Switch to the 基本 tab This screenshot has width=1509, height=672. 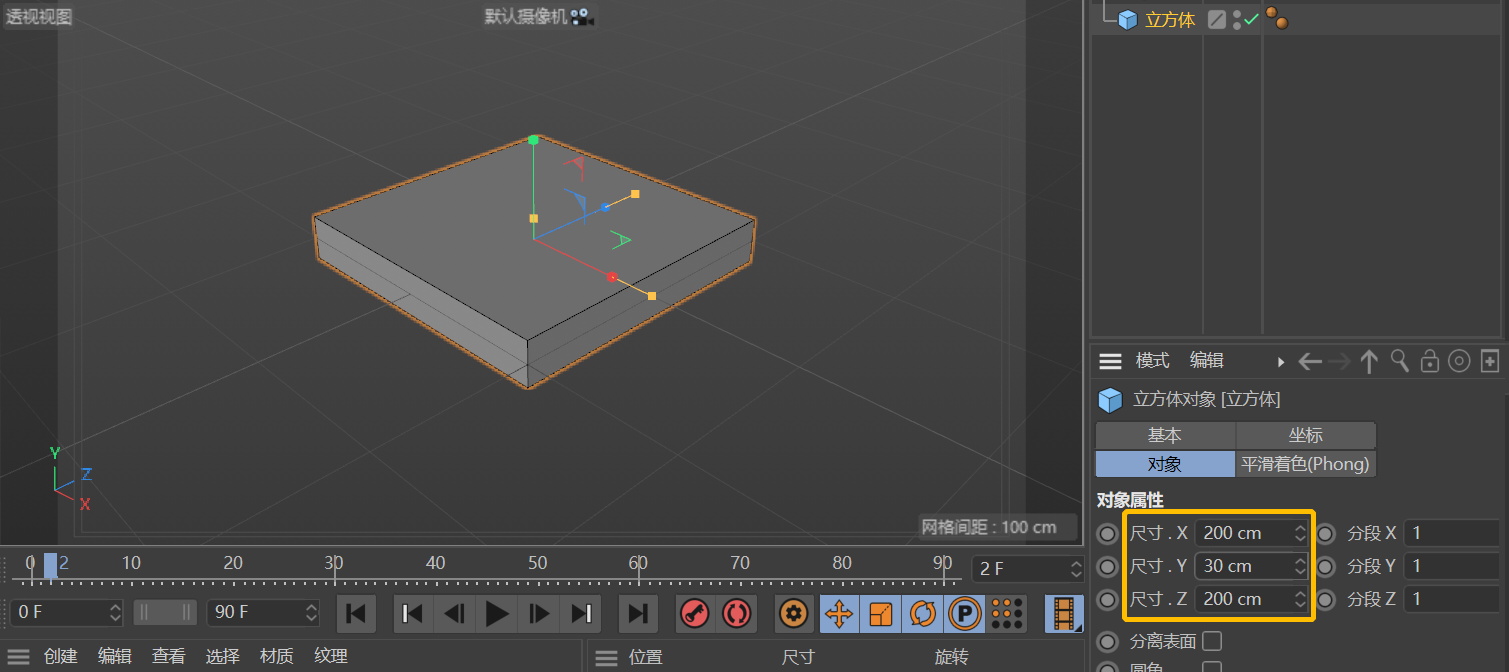(x=1165, y=435)
